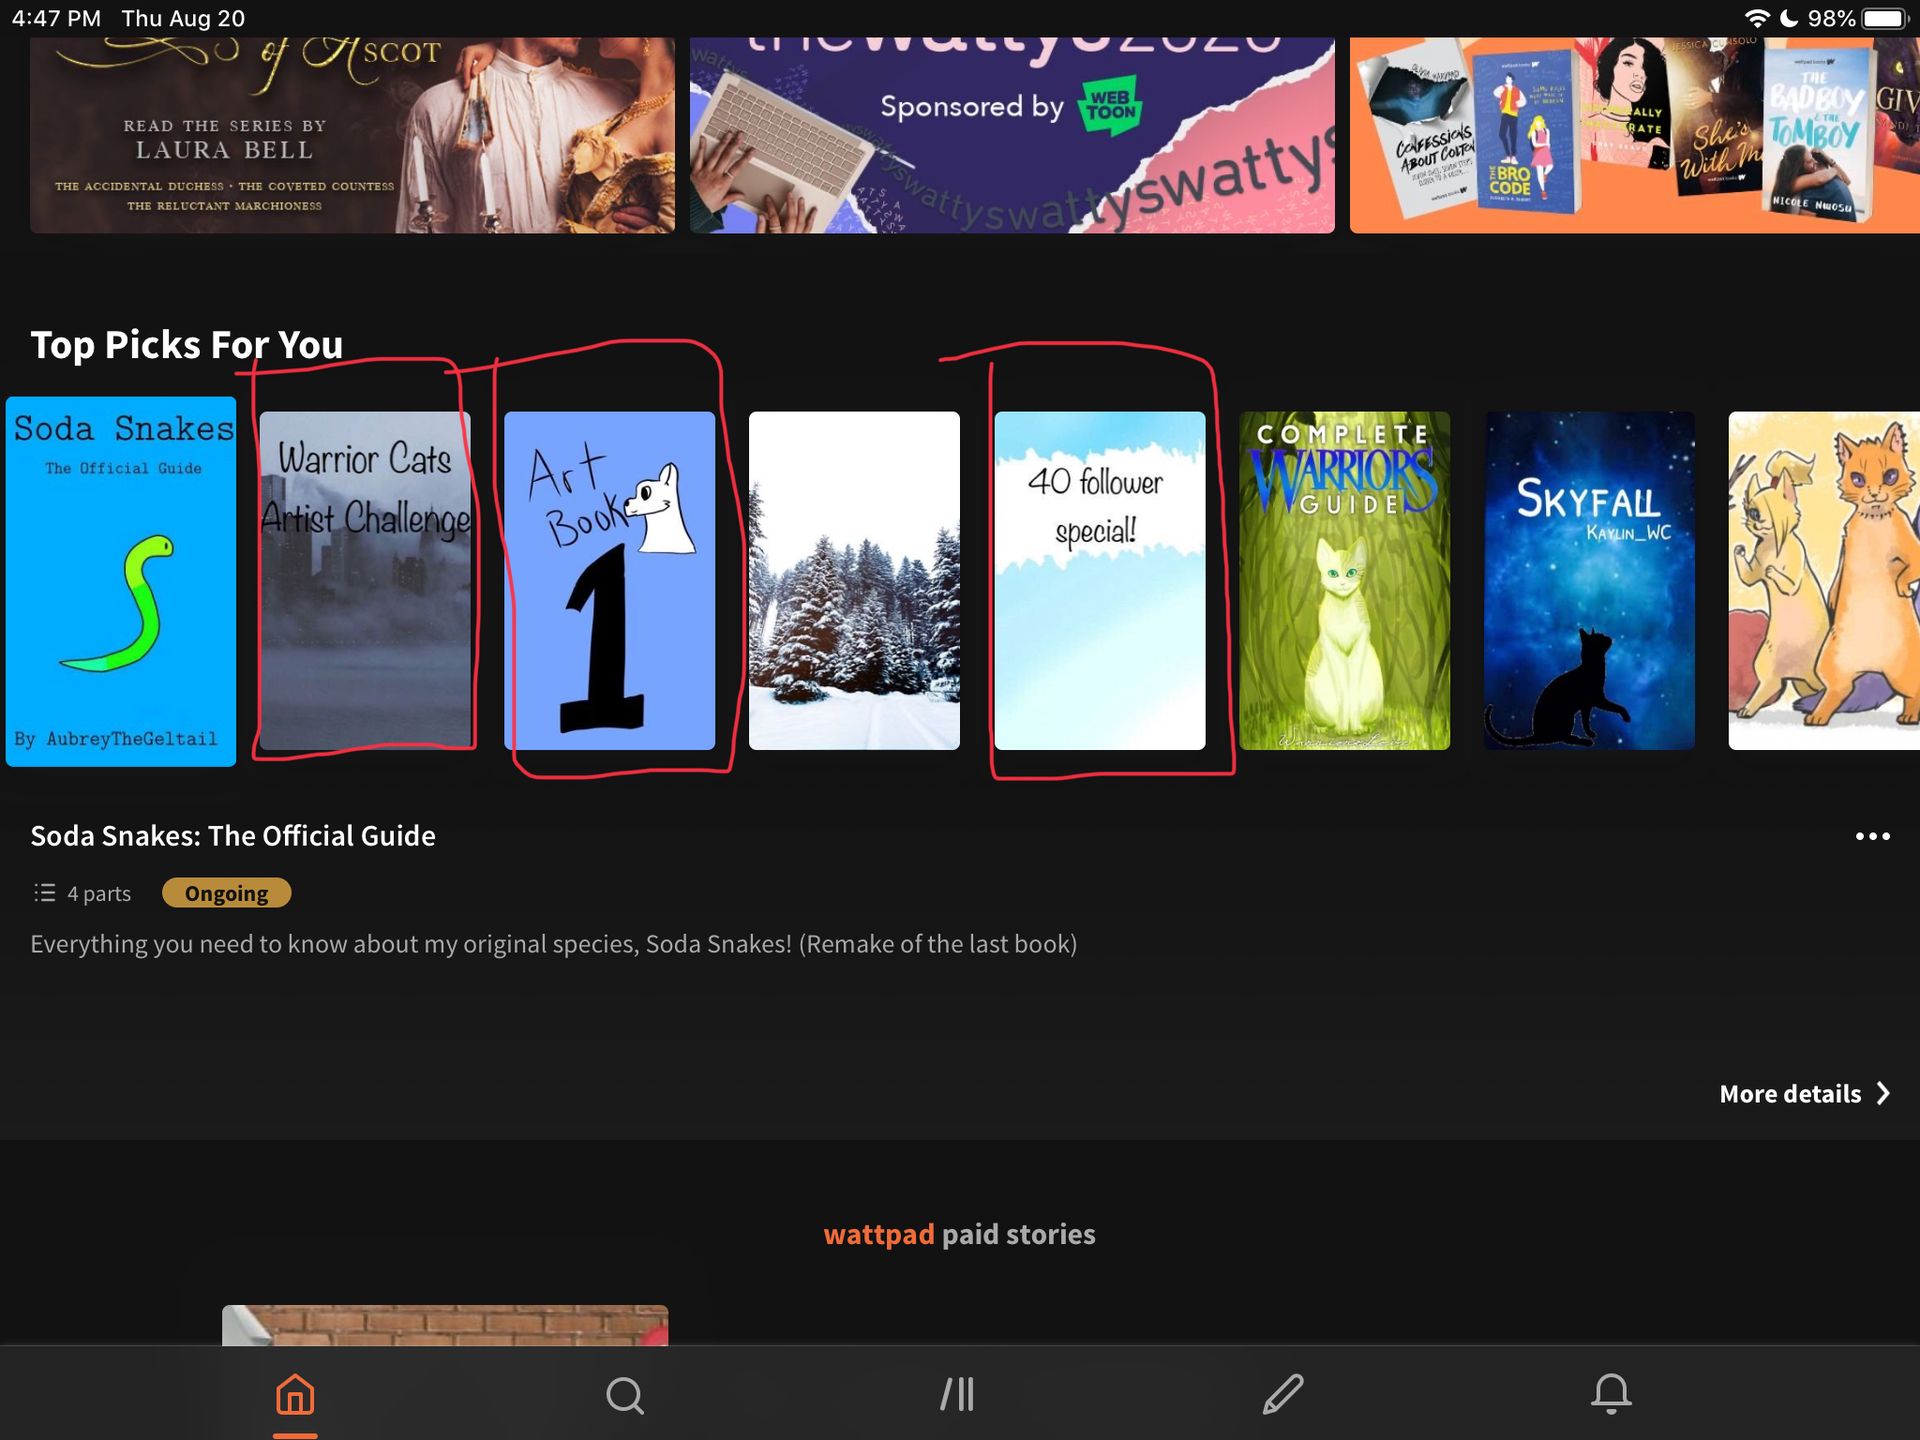Viewport: 1920px width, 1440px height.
Task: Tap the Wi-Fi status icon
Action: click(x=1756, y=18)
